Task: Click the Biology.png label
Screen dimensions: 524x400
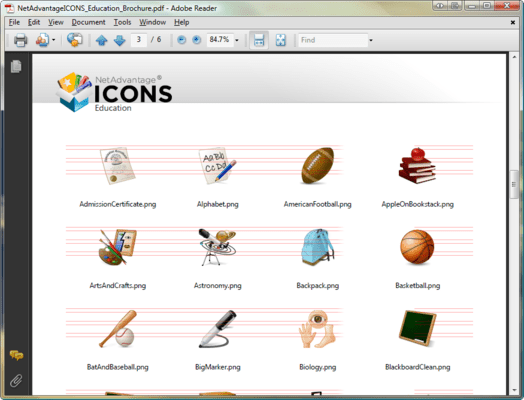Action: click(317, 367)
